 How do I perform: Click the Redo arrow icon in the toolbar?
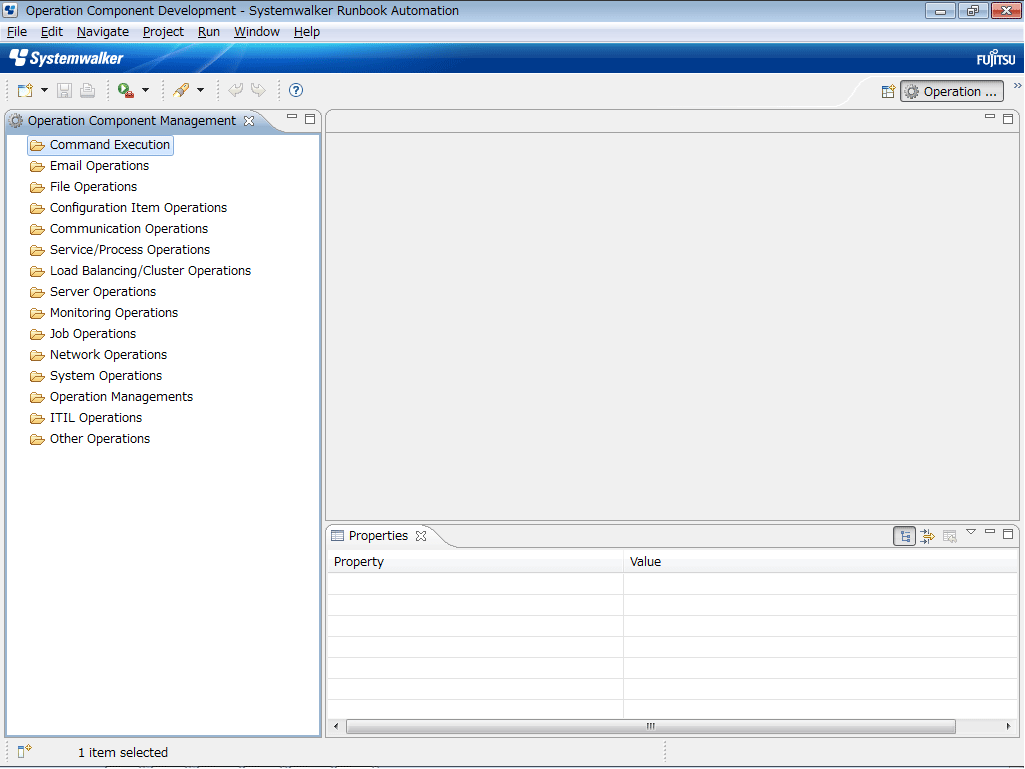(259, 90)
